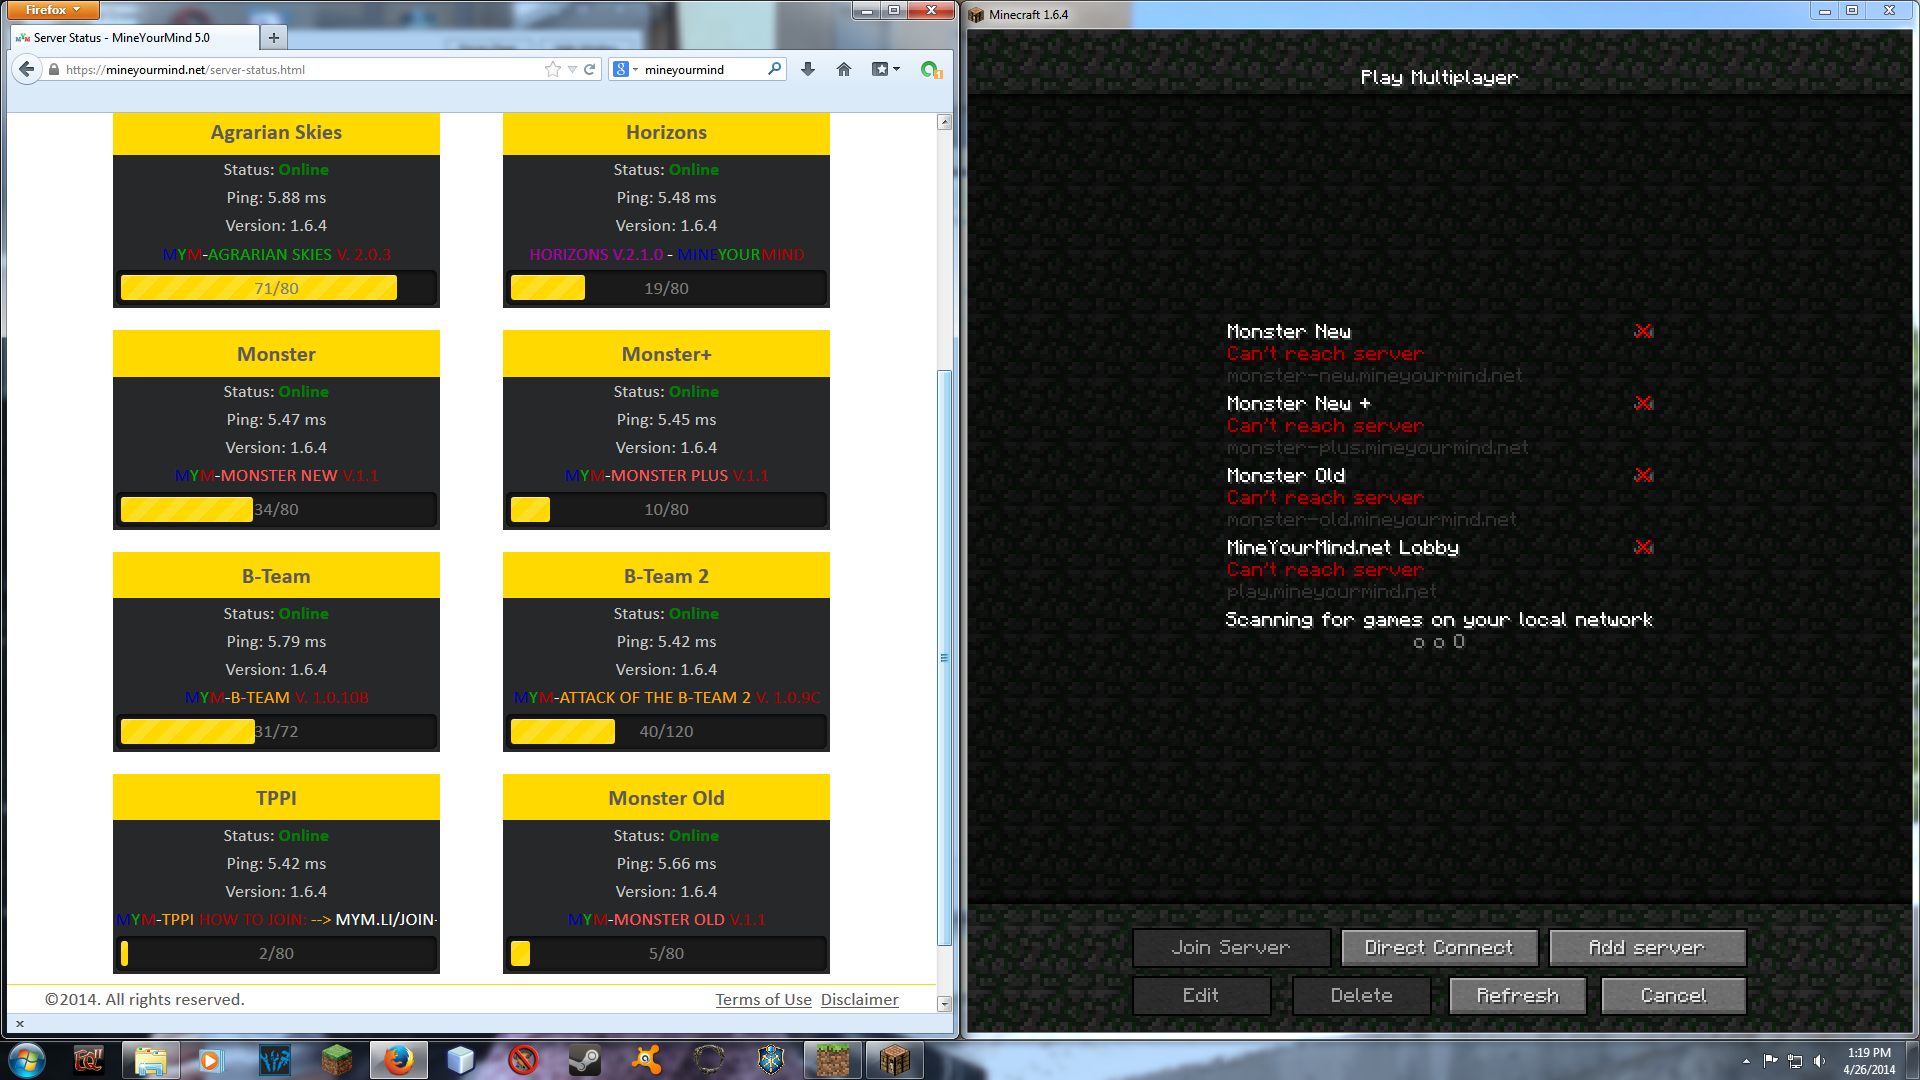Click the TPPI server card heading
1920x1080 pixels.
[276, 798]
